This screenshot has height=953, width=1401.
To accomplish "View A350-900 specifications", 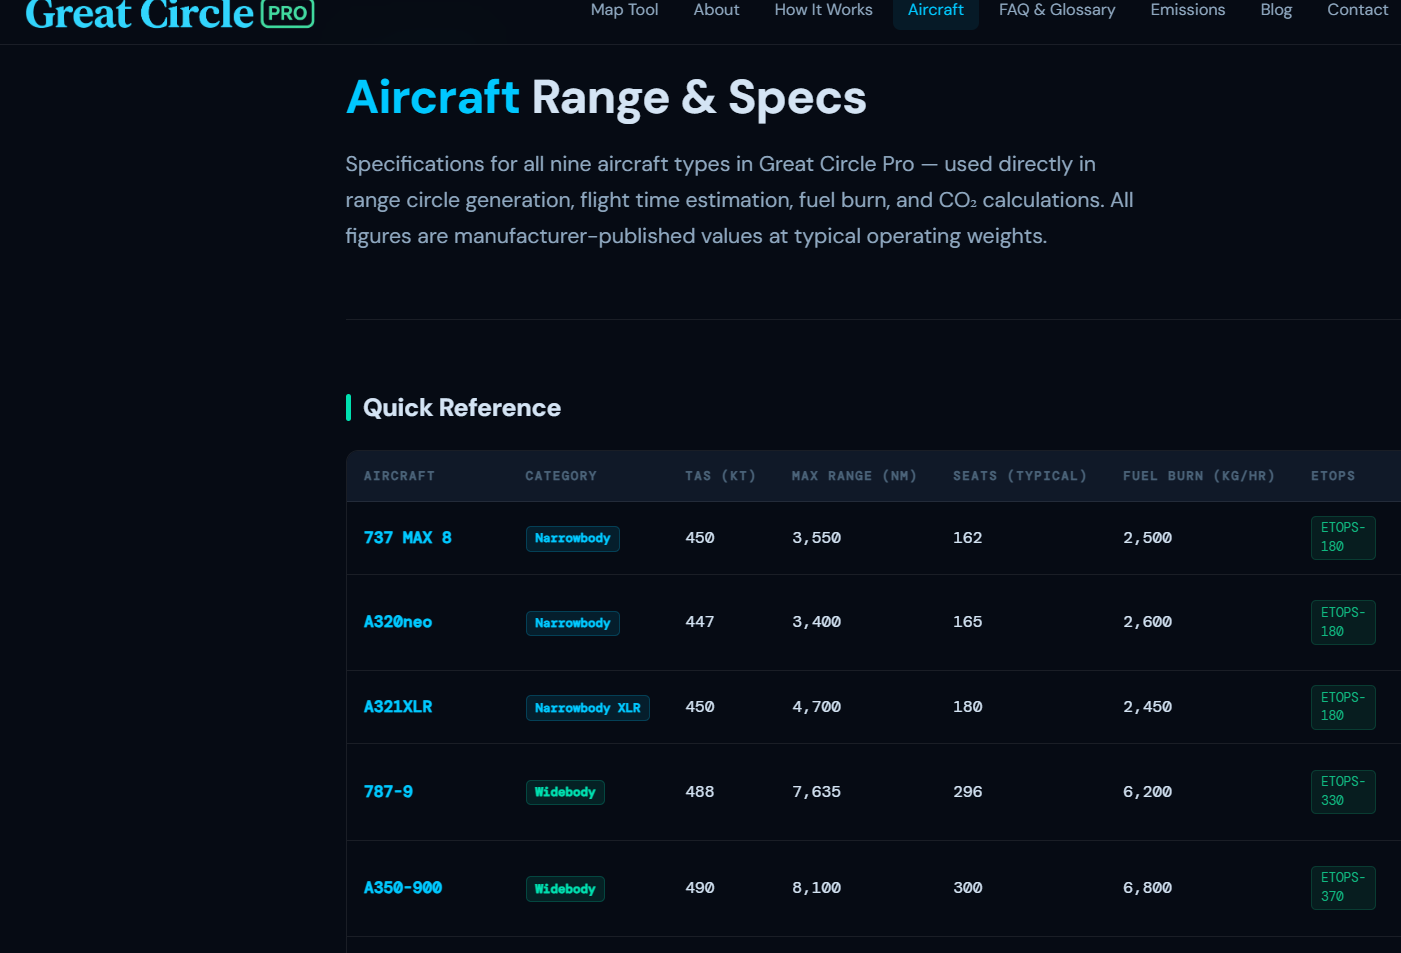I will 402,887.
